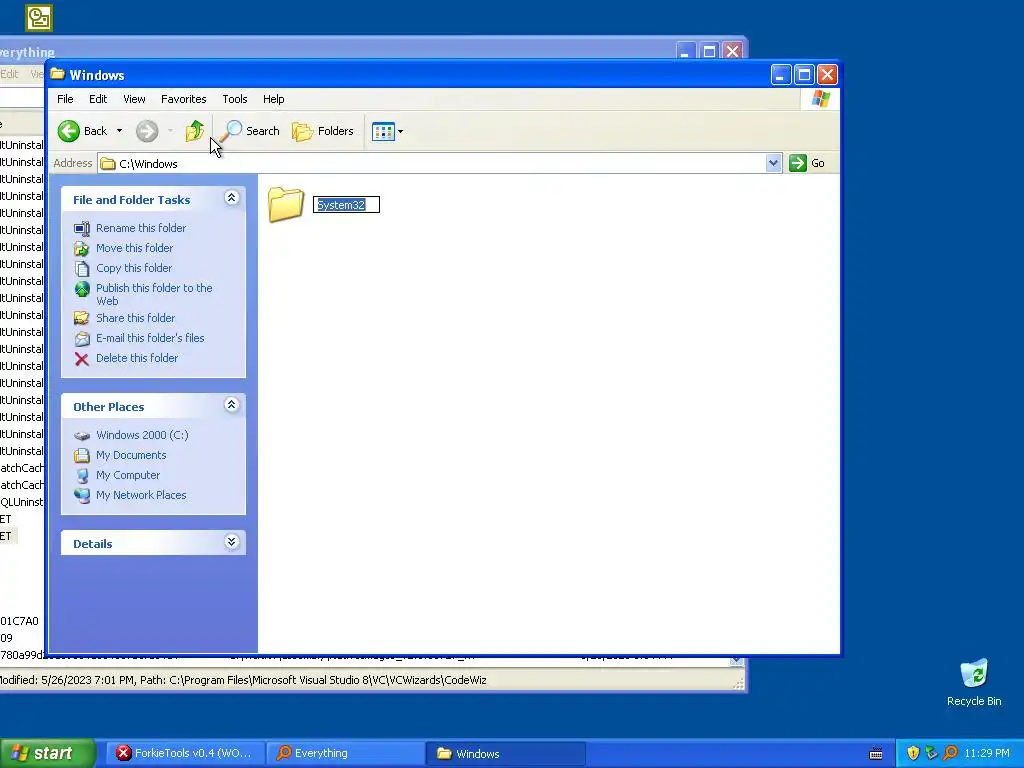Open the File menu
The width and height of the screenshot is (1024, 768).
pyautogui.click(x=65, y=99)
